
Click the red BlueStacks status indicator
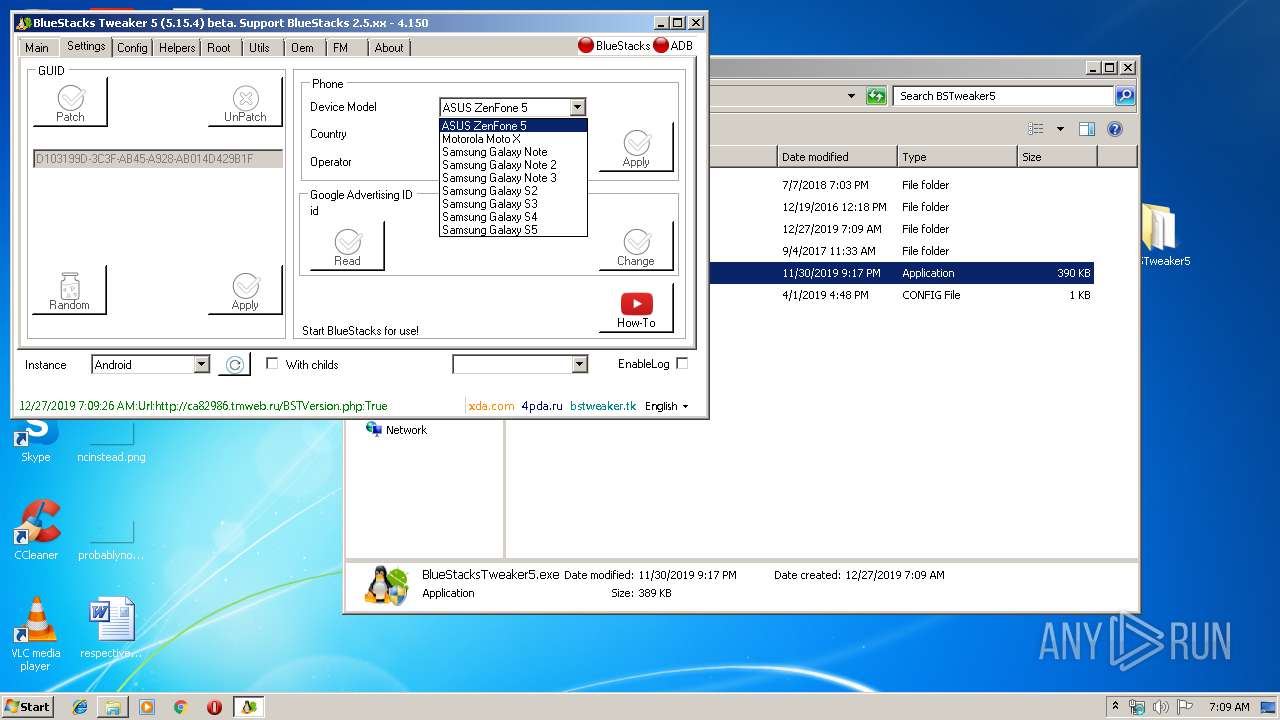pyautogui.click(x=586, y=45)
